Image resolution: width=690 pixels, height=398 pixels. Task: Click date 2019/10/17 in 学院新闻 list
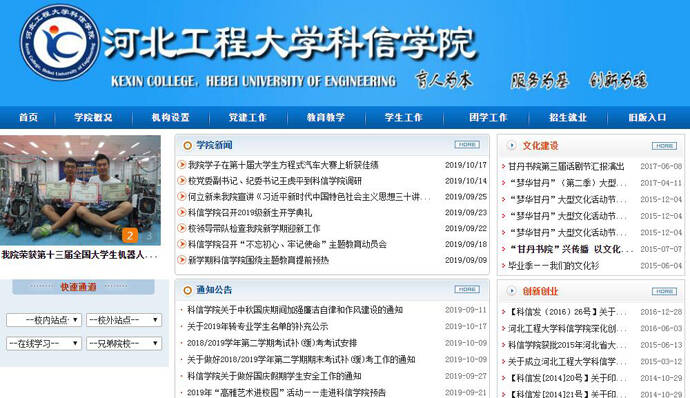coord(466,165)
